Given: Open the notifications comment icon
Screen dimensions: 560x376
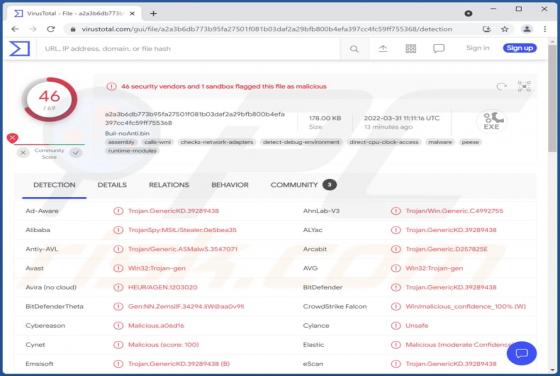Looking at the screenshot, I should 439,48.
